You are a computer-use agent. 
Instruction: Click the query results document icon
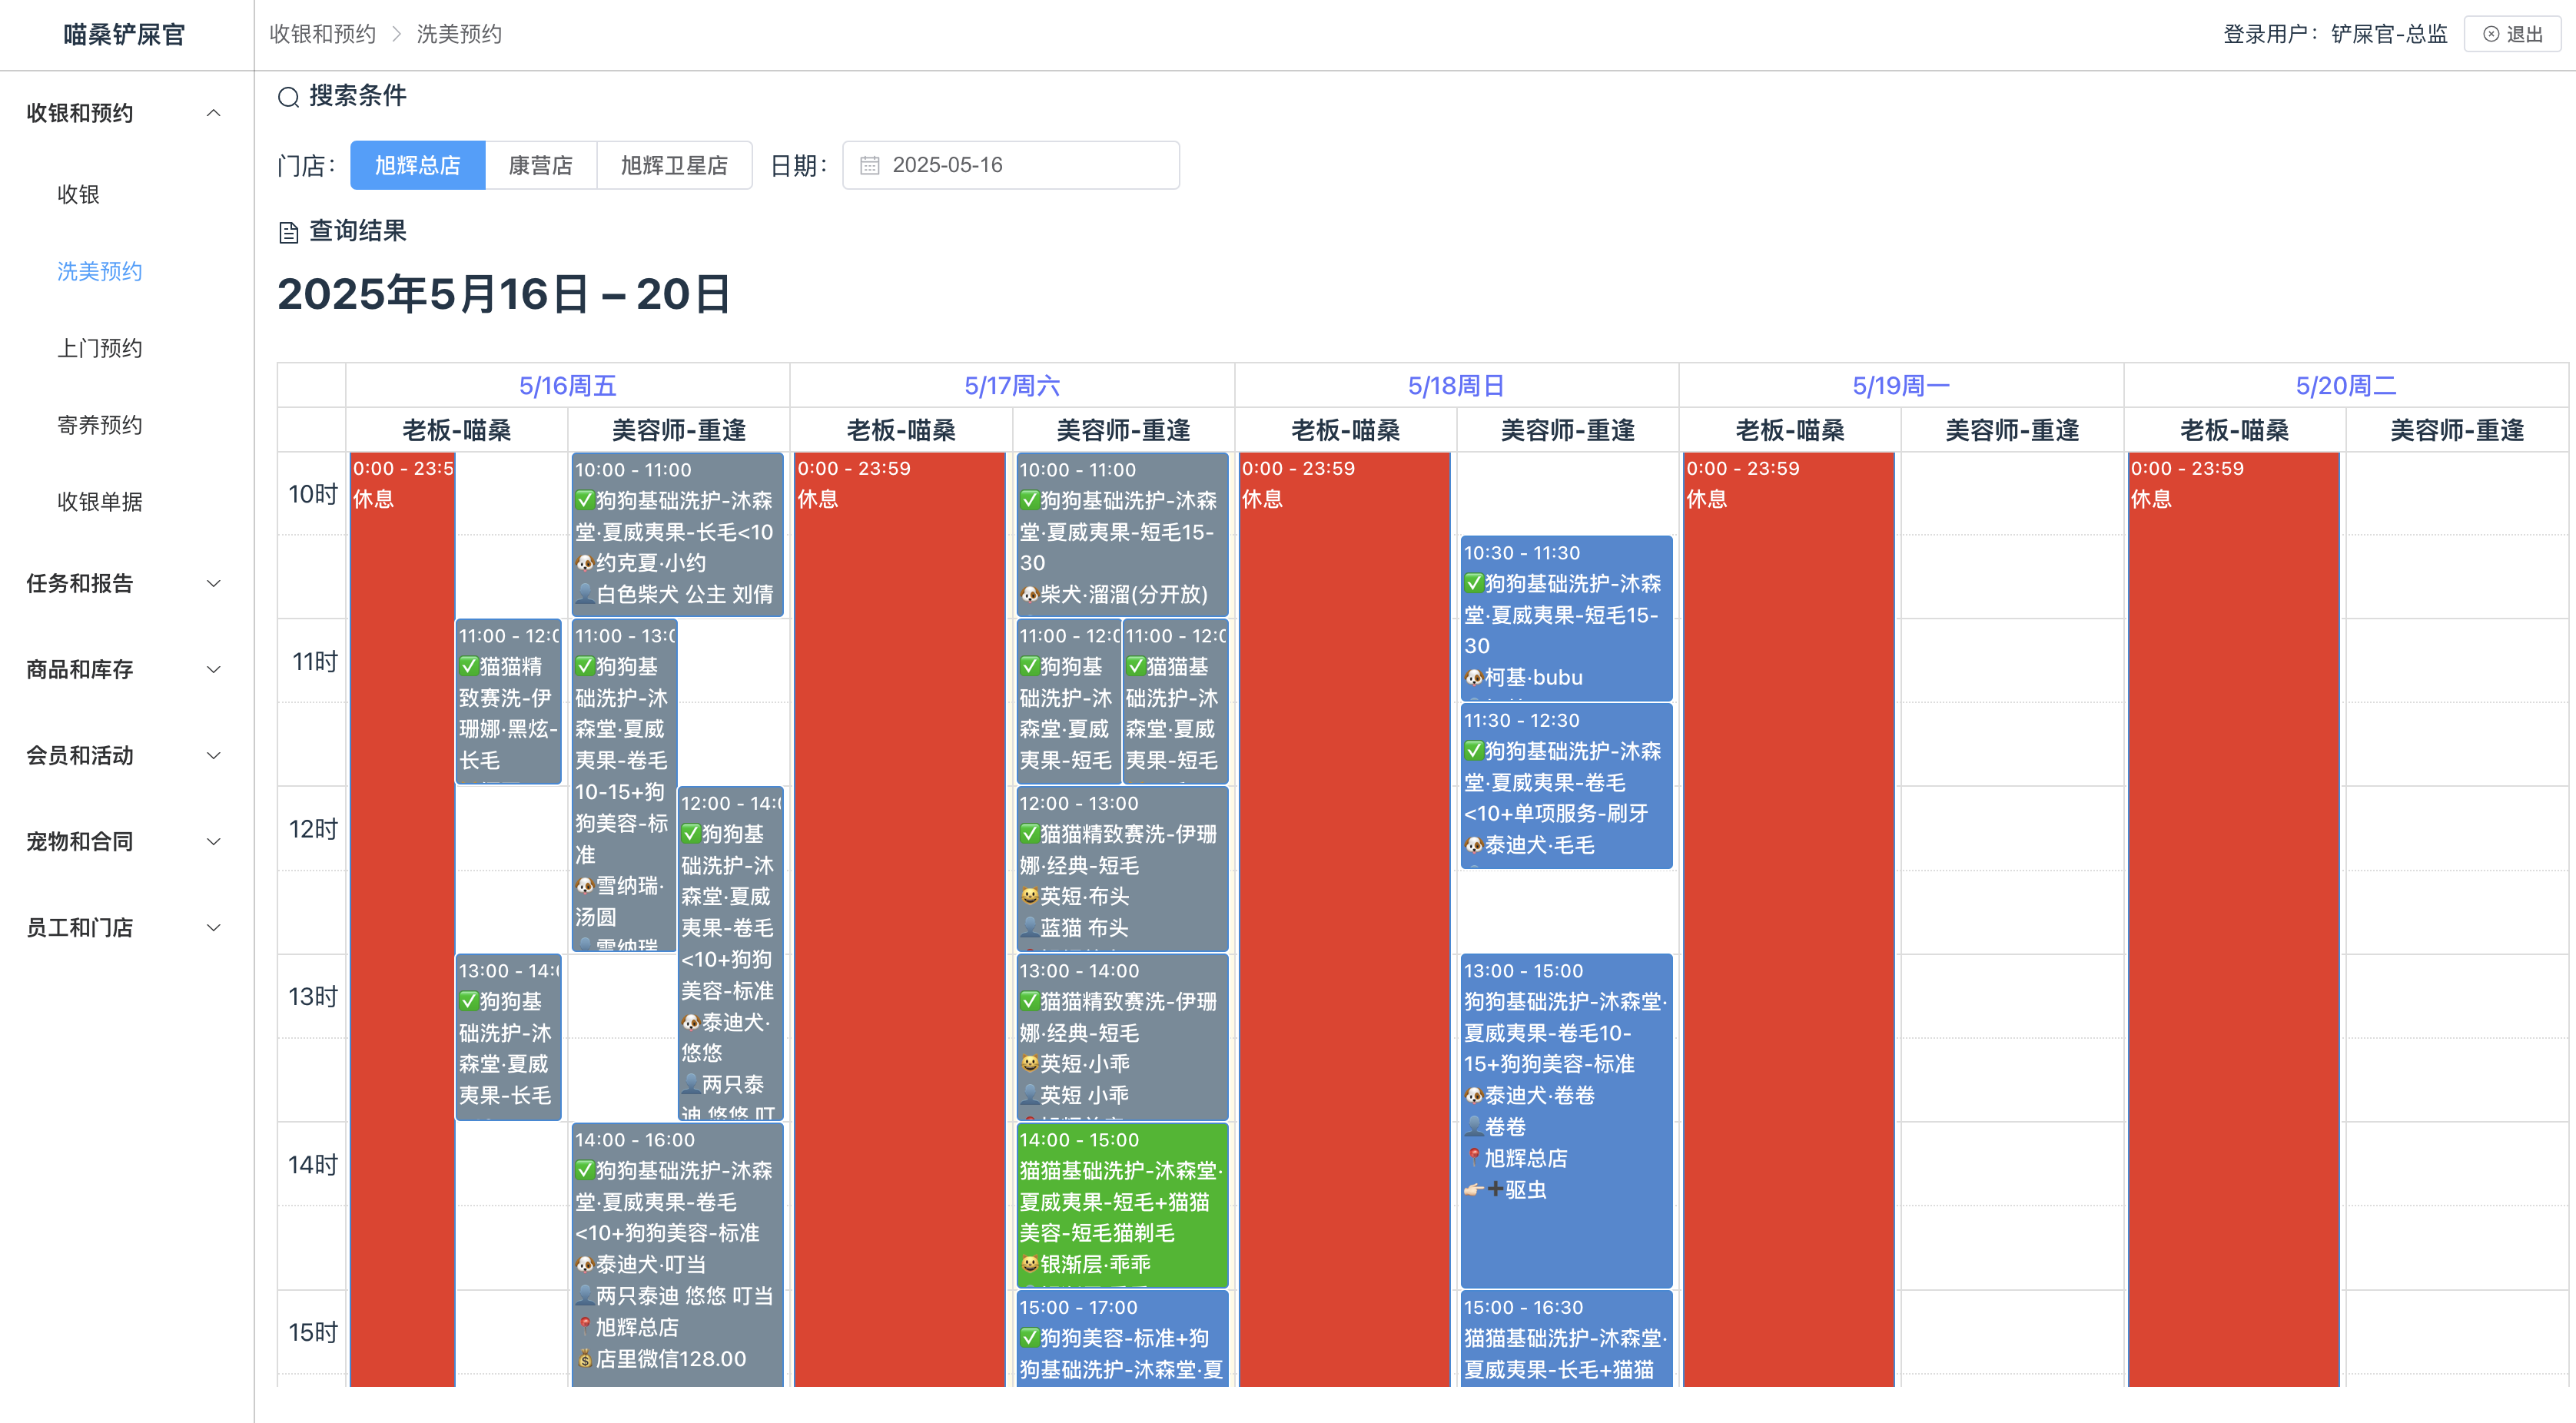pos(288,232)
